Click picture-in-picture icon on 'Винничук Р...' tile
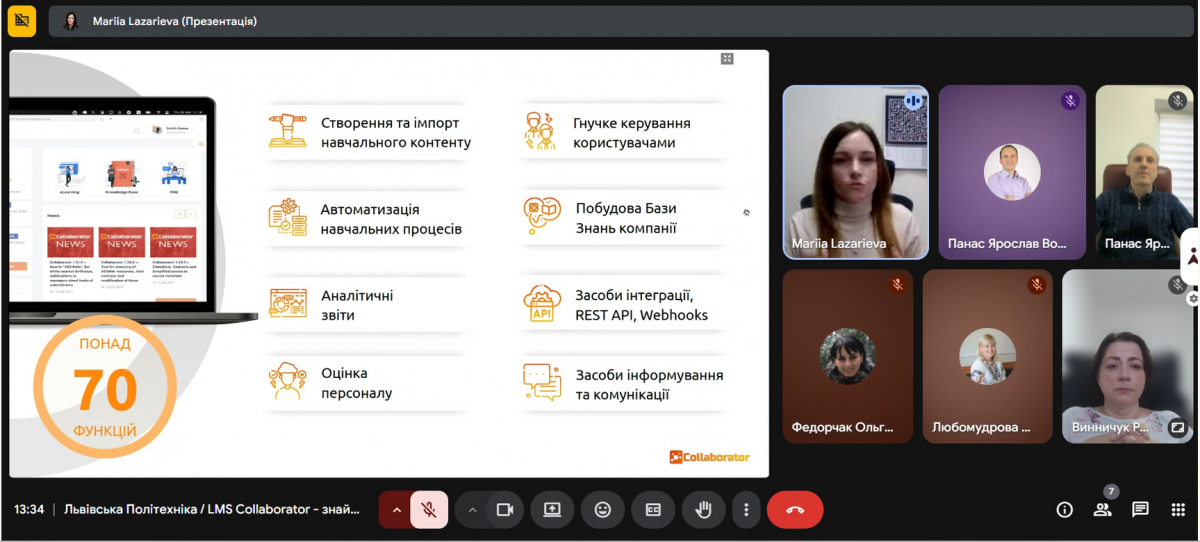This screenshot has height=542, width=1200. tap(1177, 427)
